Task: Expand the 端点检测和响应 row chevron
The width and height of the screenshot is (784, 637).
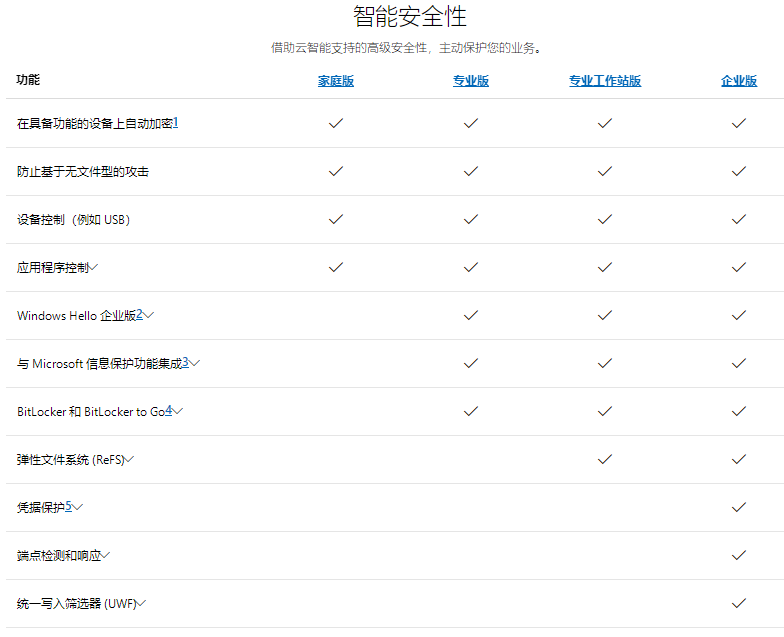Action: (x=105, y=555)
